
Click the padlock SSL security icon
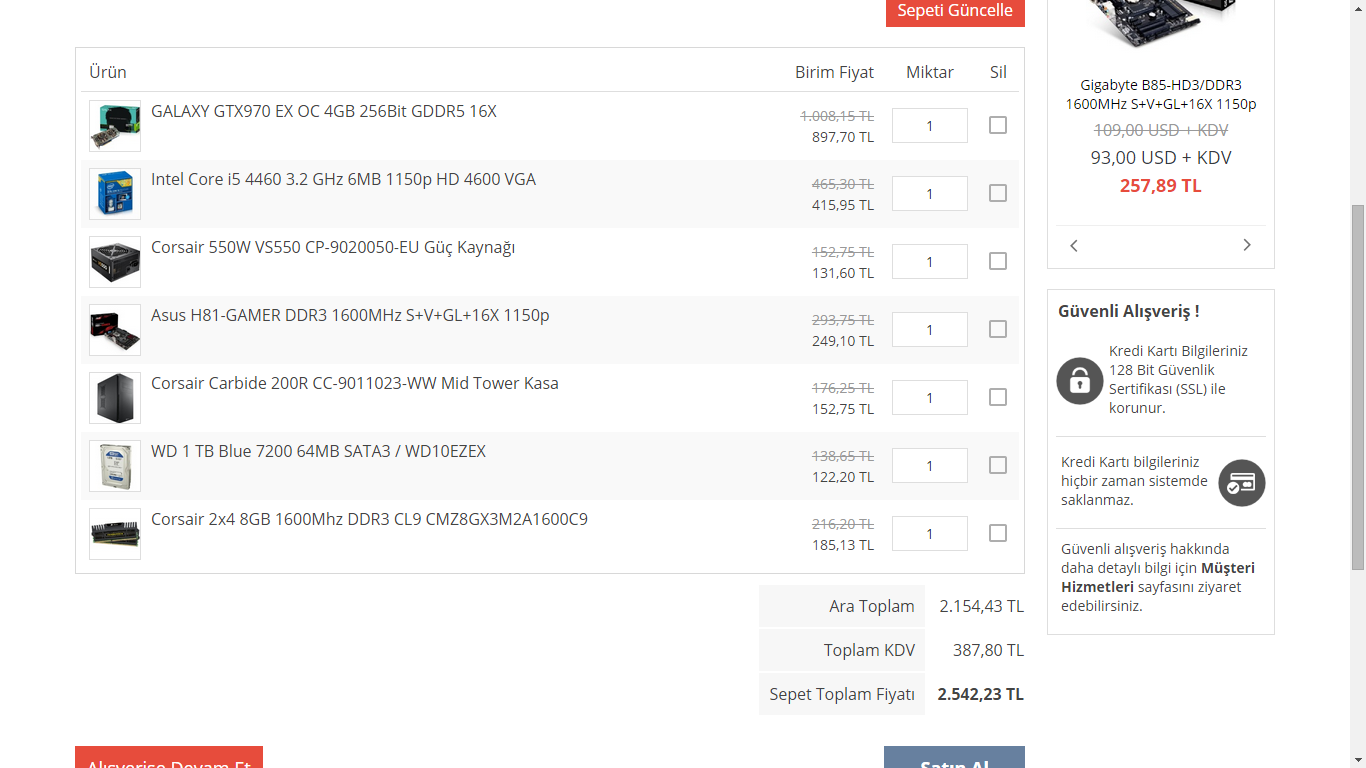coord(1079,380)
